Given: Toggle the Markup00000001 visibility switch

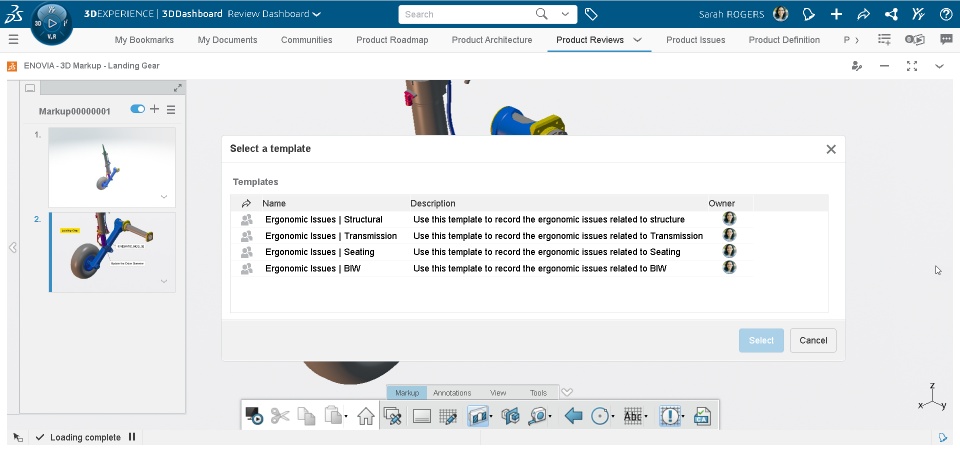Looking at the screenshot, I should point(138,109).
